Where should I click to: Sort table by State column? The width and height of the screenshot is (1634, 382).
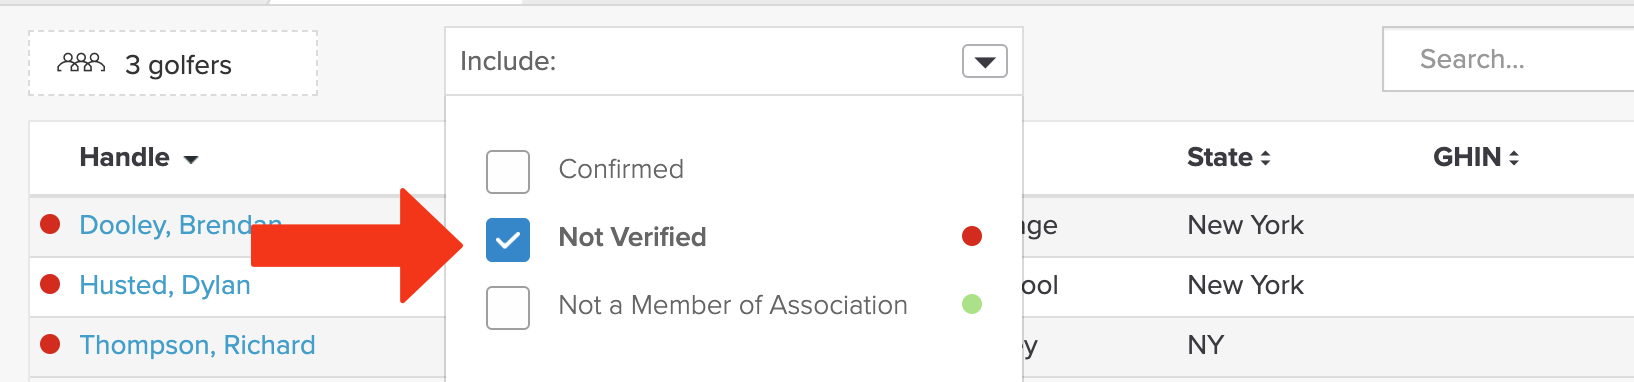(1220, 157)
